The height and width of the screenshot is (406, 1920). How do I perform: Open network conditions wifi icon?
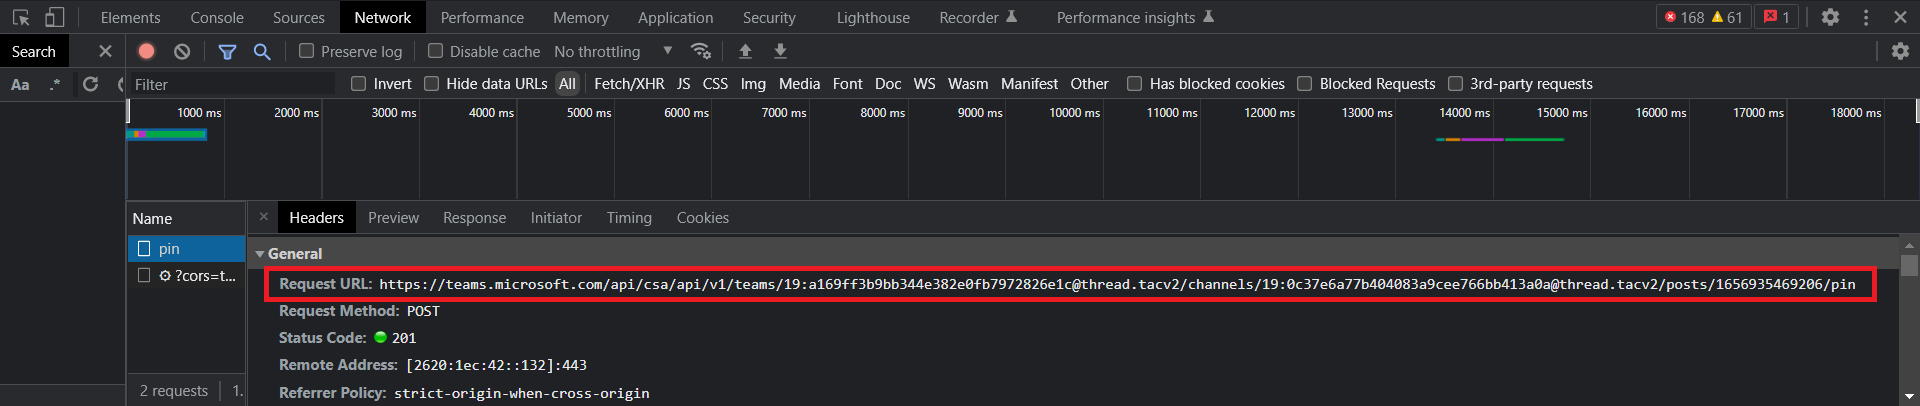(x=701, y=51)
